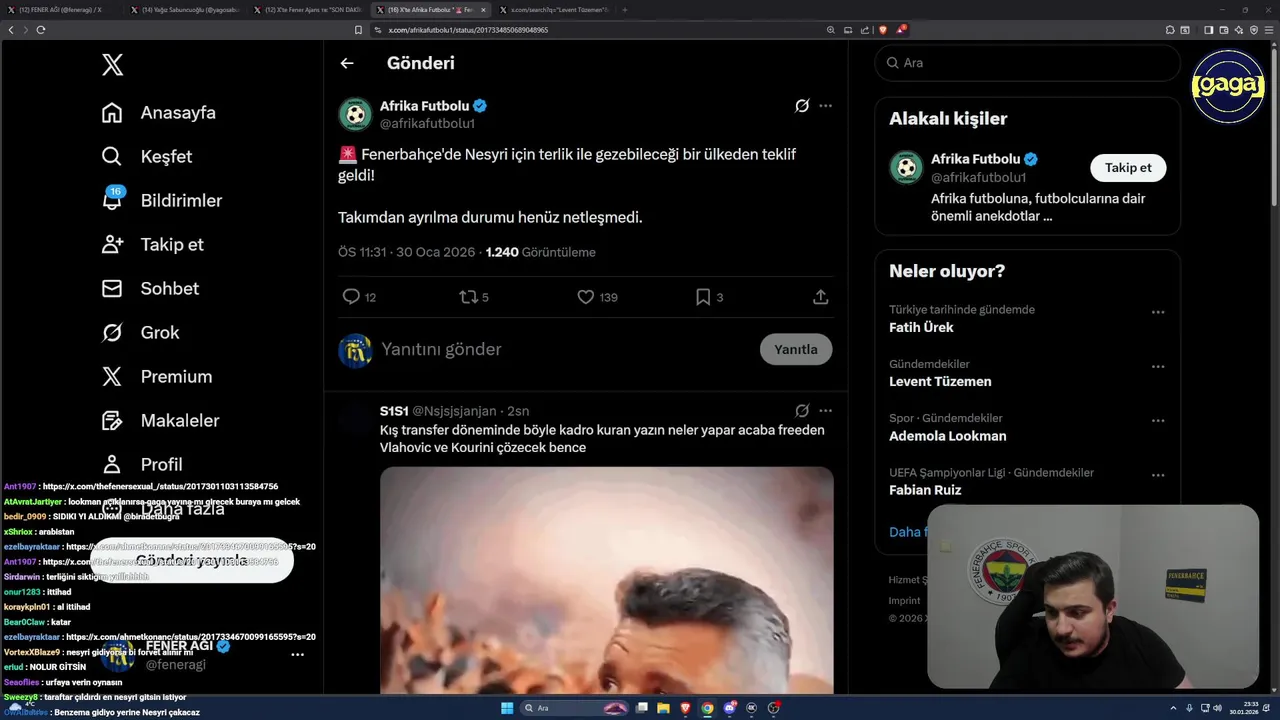The height and width of the screenshot is (720, 1280).
Task: Follow Afrika Futbolu with Takip et button
Action: 1128,168
